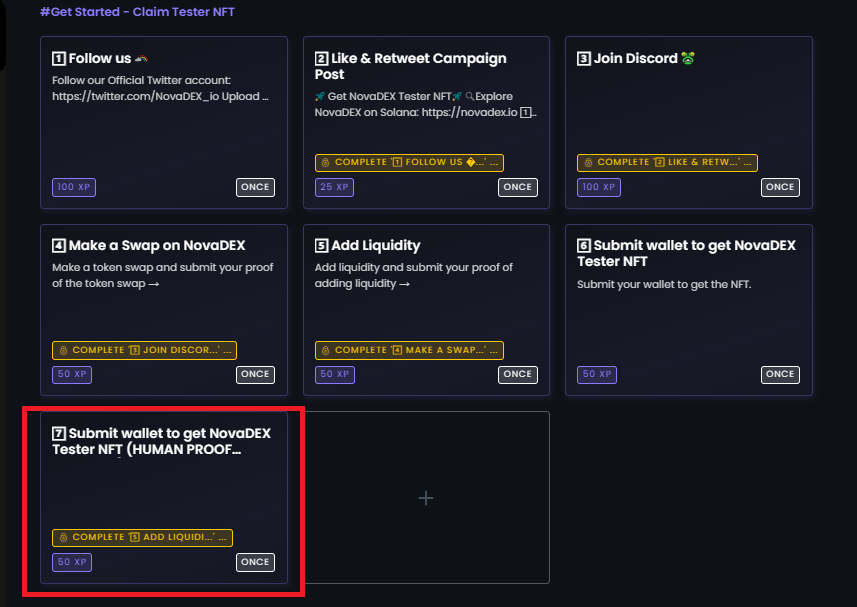This screenshot has width=857, height=607.
Task: Click the boxed number 2 icon before Like & Retweet
Action: (x=321, y=58)
